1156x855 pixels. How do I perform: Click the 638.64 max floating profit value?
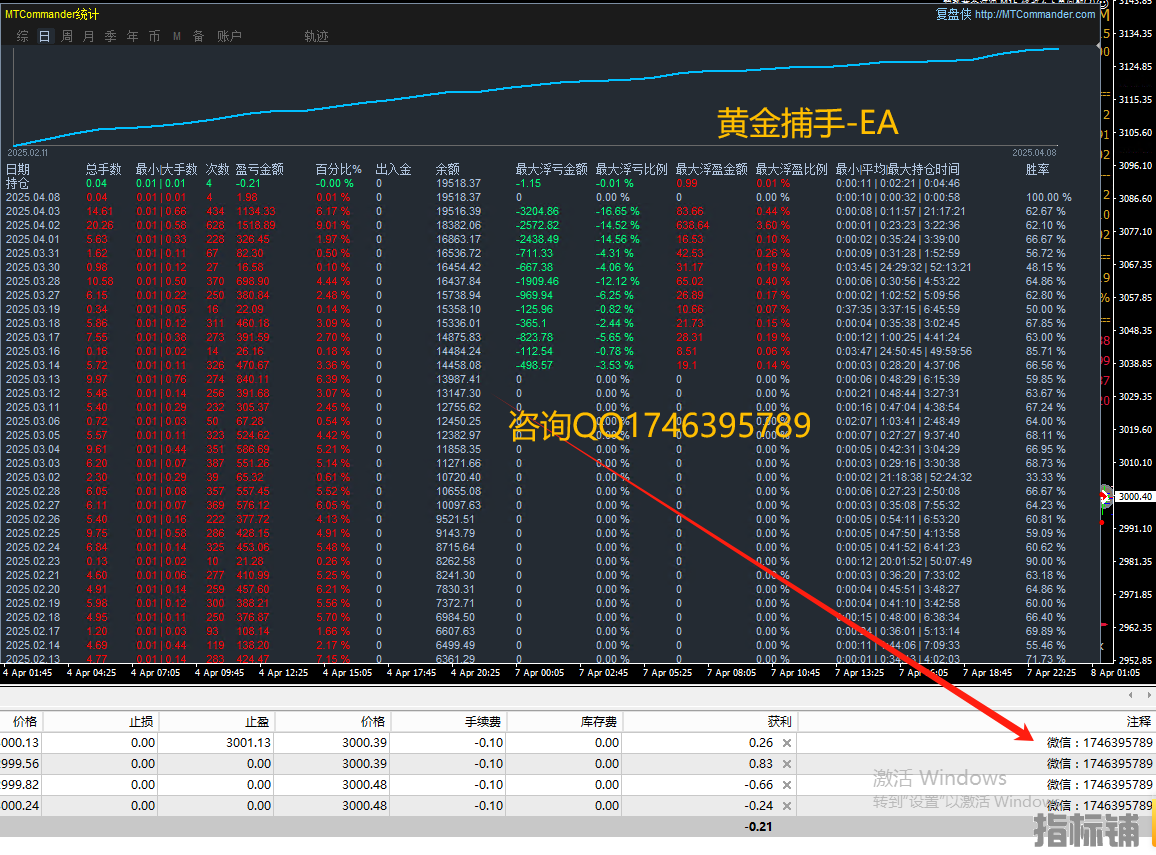692,226
